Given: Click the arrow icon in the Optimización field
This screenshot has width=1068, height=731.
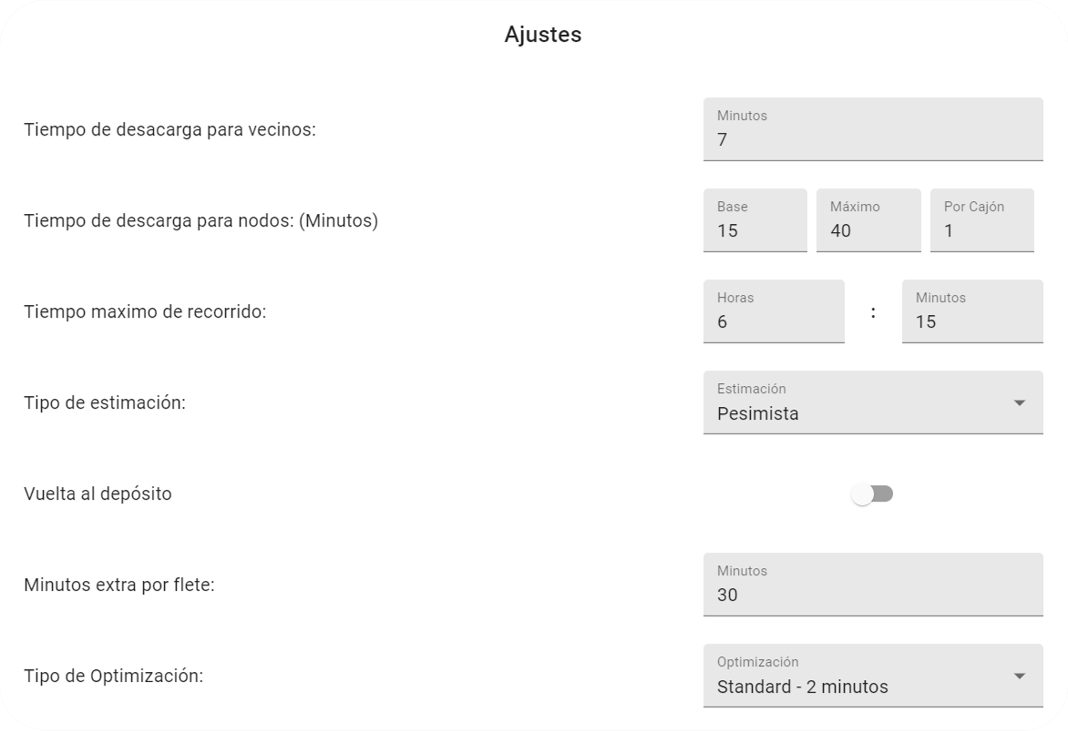Looking at the screenshot, I should point(1019,676).
